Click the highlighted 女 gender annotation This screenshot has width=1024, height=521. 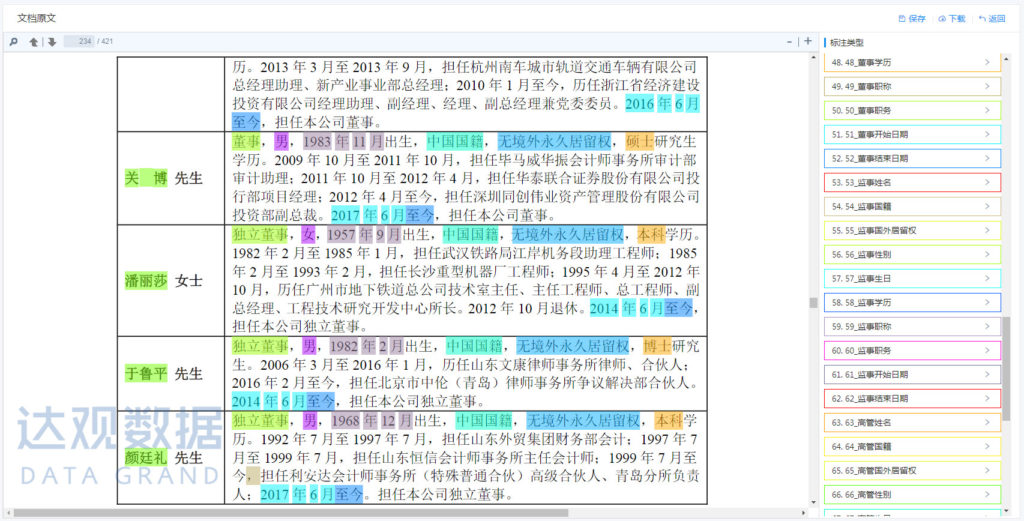click(308, 234)
